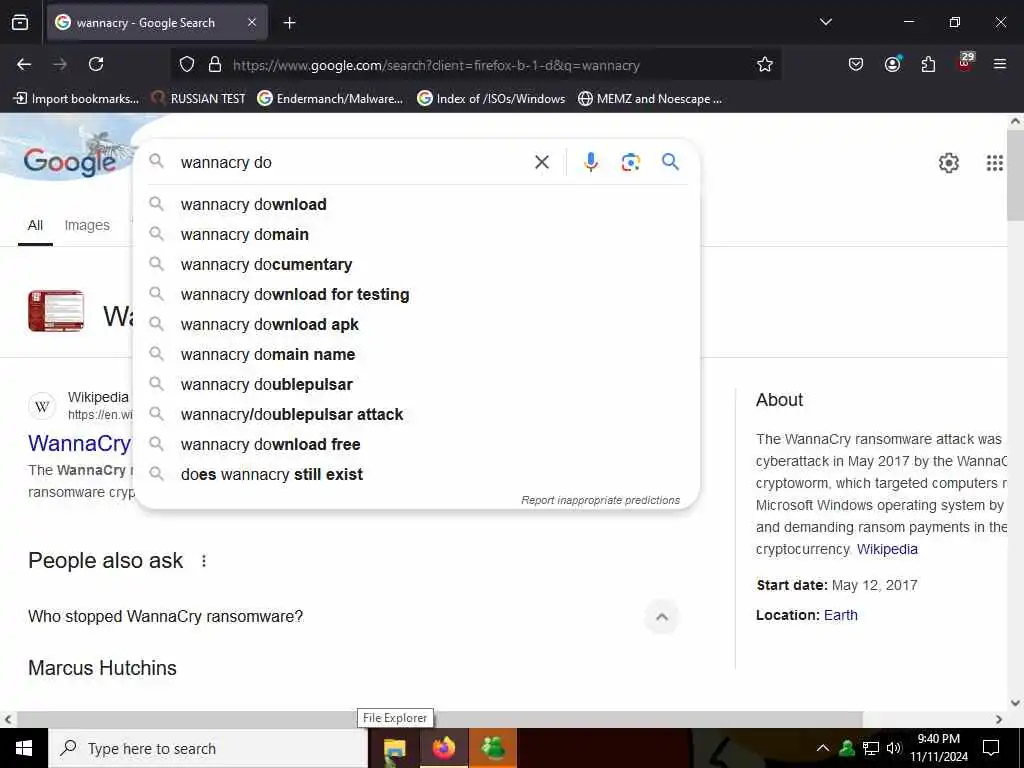Click volume speaker tray icon
Image resolution: width=1024 pixels, height=768 pixels.
point(893,748)
